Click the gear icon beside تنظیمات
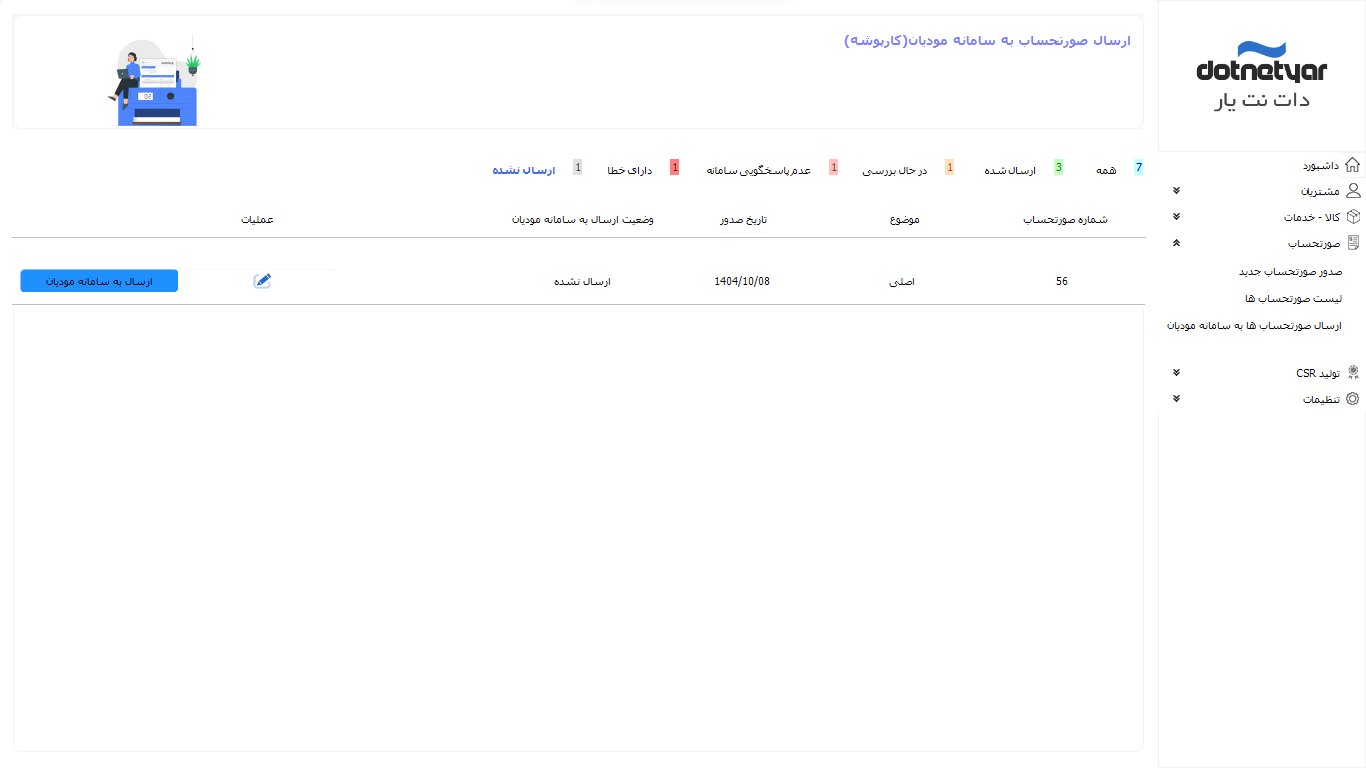The height and width of the screenshot is (768, 1366). pos(1352,399)
